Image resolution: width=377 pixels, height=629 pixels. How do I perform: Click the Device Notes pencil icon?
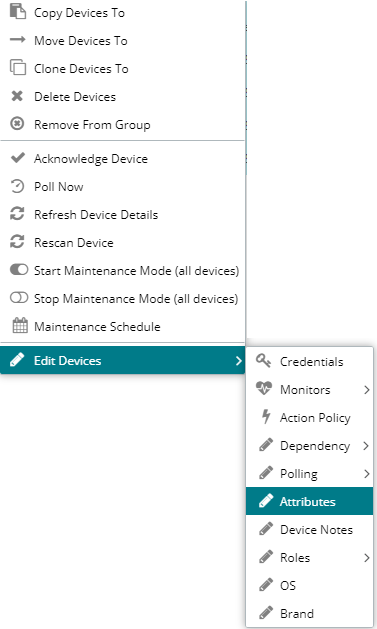[x=266, y=529]
